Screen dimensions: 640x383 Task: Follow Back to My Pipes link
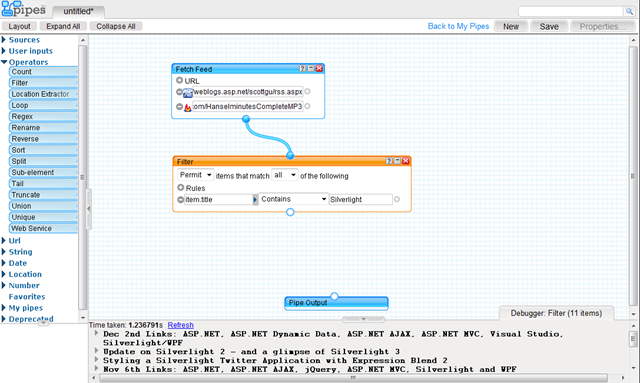click(458, 26)
